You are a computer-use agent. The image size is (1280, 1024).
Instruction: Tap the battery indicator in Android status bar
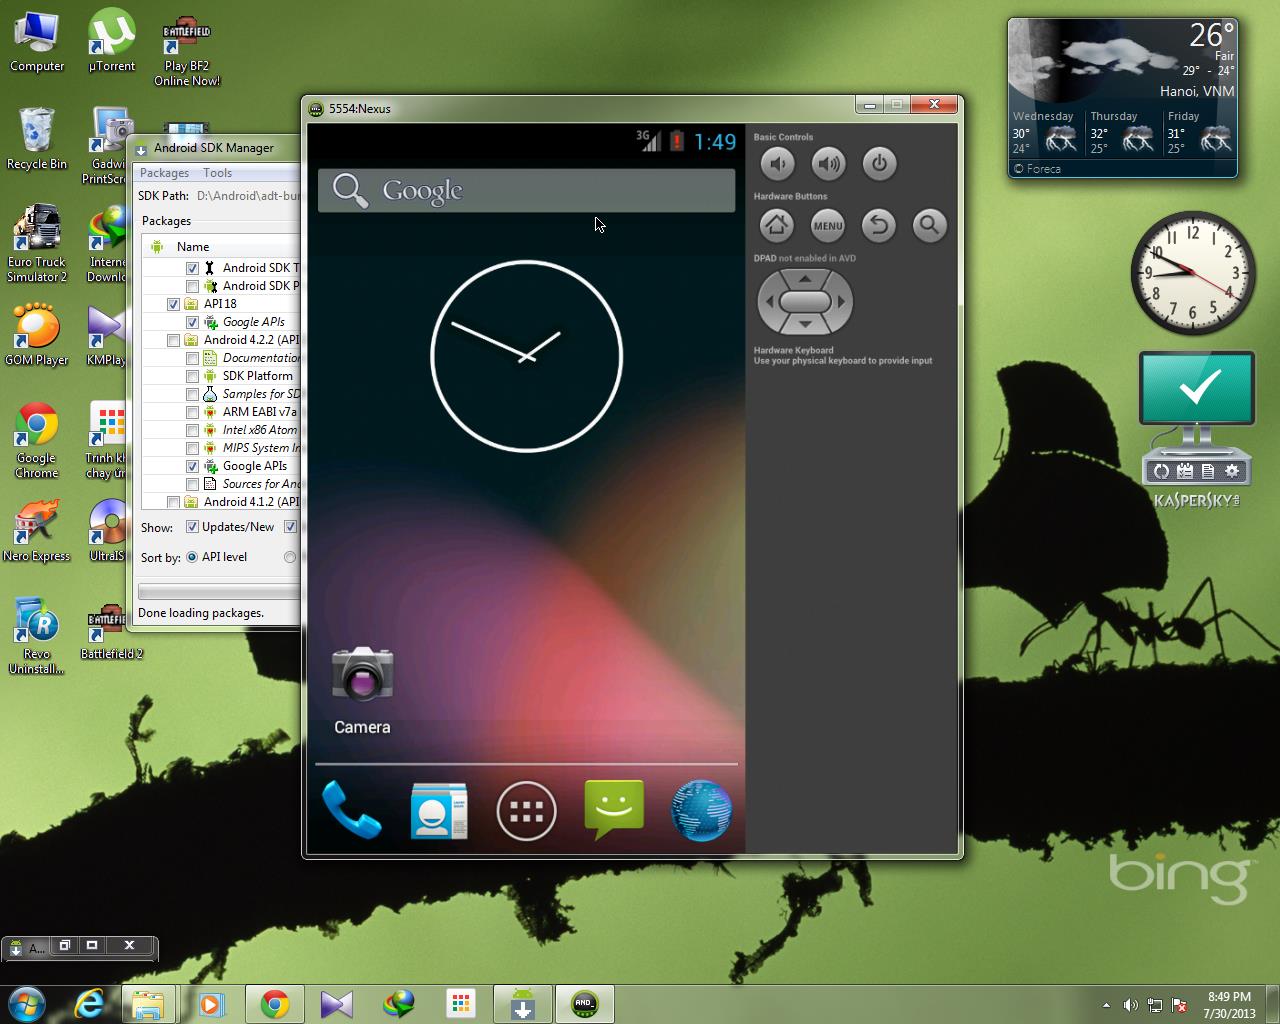(677, 141)
